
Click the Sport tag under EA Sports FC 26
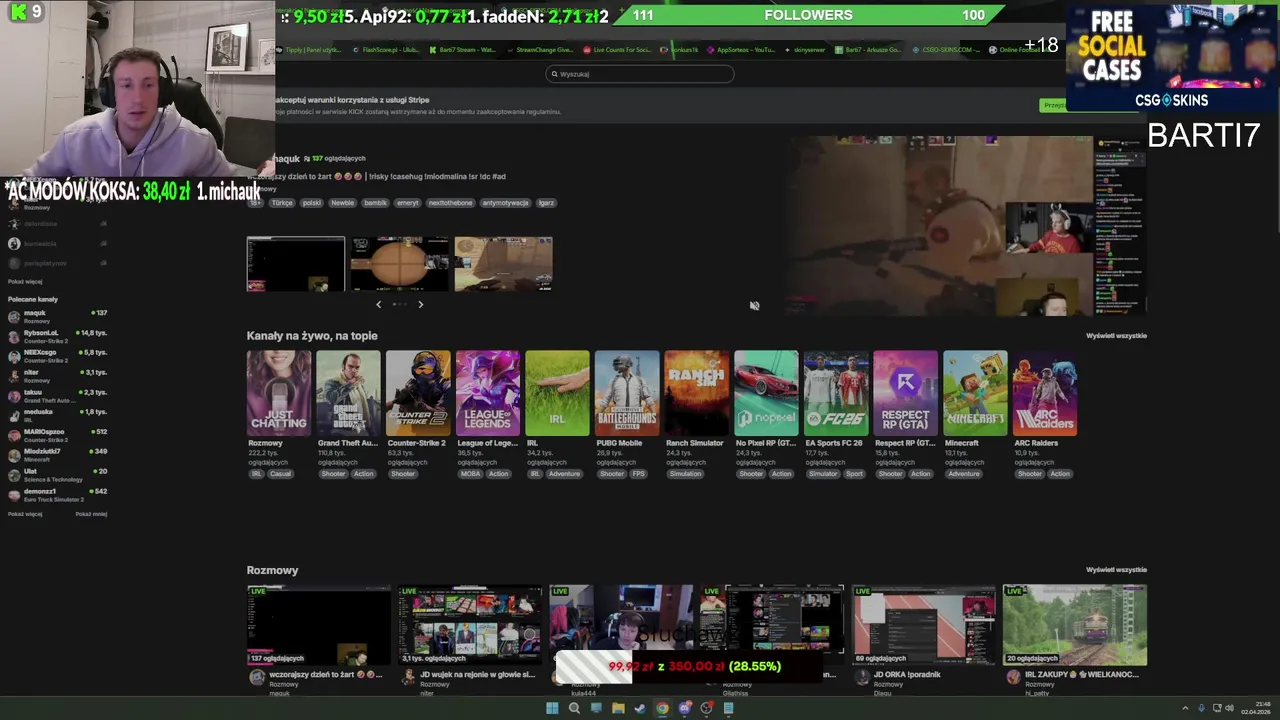tap(854, 474)
